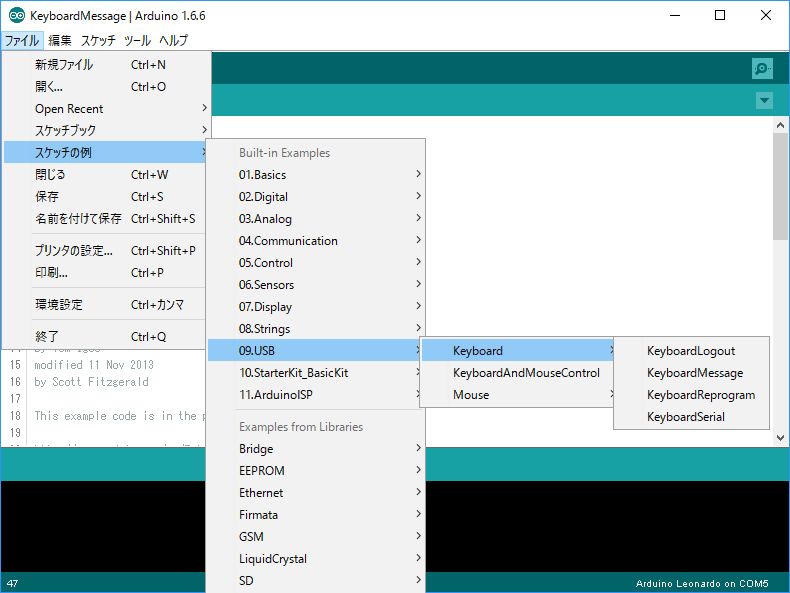Open the KeyboardSerial example

point(685,417)
